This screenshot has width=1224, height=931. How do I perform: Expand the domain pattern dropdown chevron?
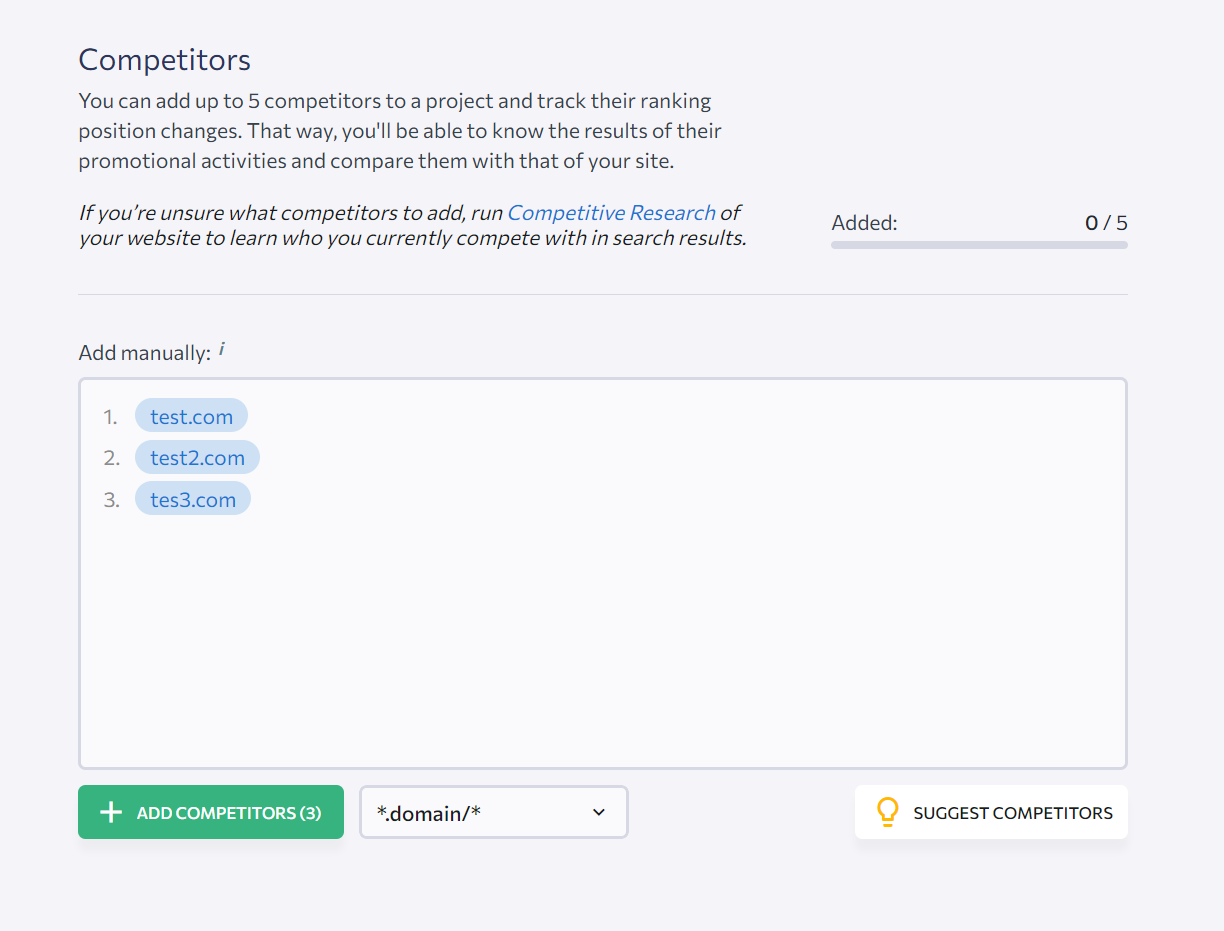(599, 812)
